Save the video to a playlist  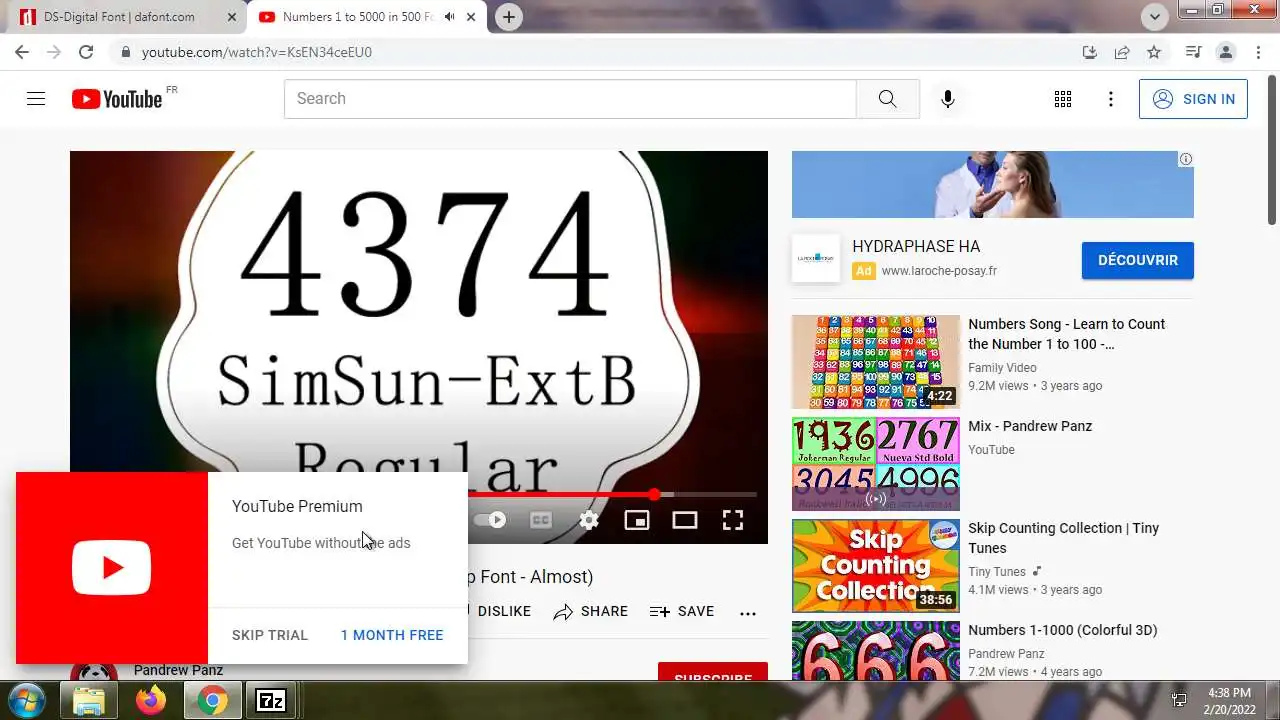(682, 611)
